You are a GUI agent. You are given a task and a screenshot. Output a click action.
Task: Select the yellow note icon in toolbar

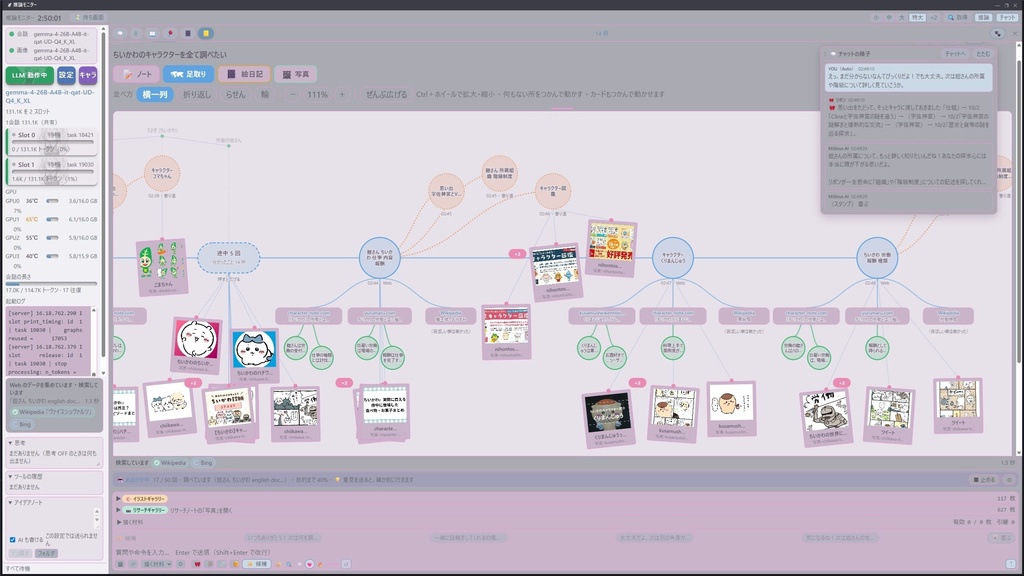[205, 33]
